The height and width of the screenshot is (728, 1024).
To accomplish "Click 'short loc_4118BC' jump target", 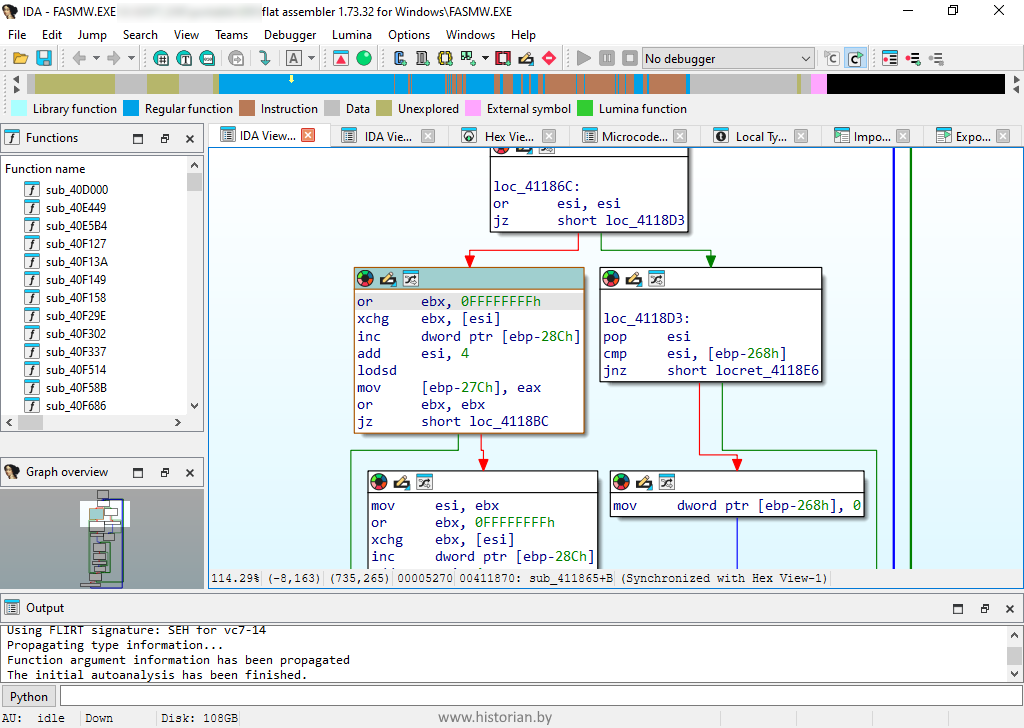I will click(485, 421).
